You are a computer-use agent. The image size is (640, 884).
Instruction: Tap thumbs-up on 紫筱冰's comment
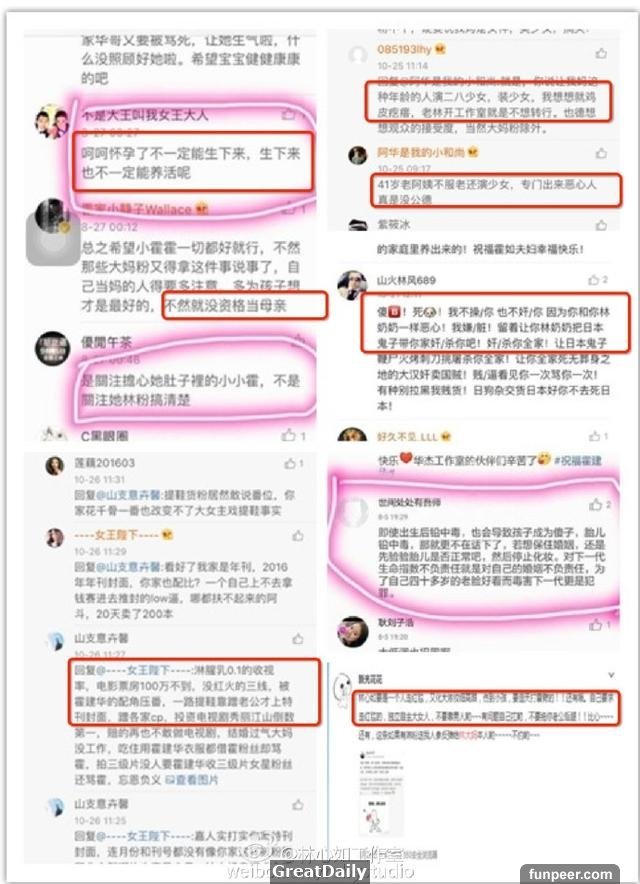point(601,225)
